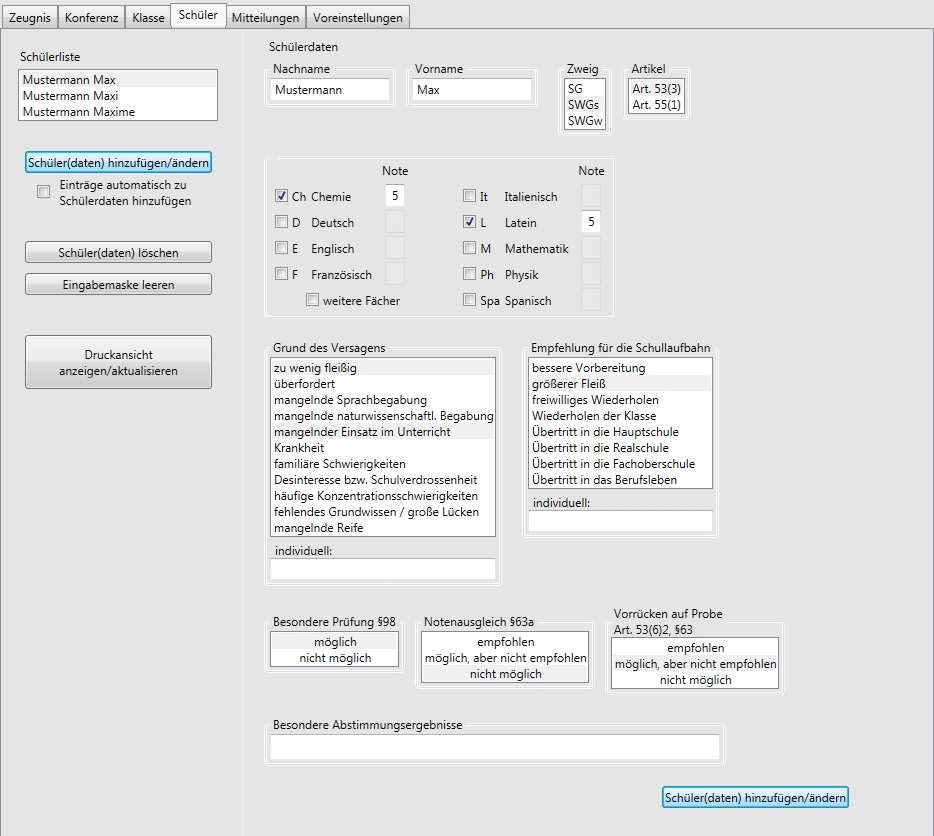Click Druckansicht anzeigen/aktualisieren button
The height and width of the screenshot is (836, 934).
[x=118, y=362]
